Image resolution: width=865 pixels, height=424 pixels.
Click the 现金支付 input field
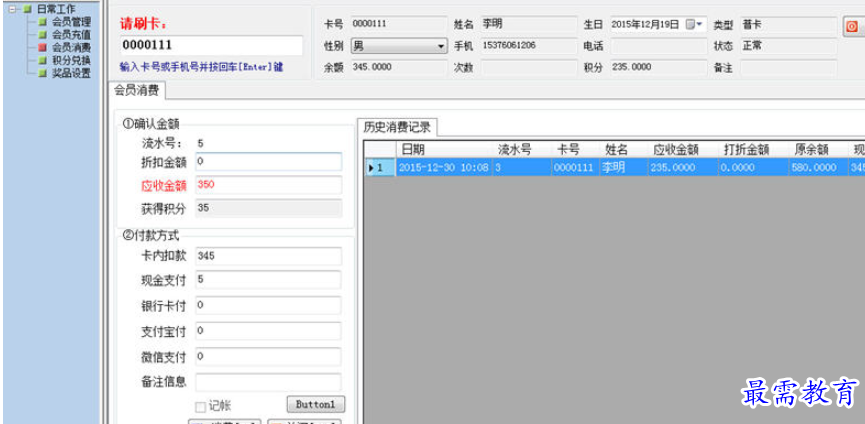point(268,280)
